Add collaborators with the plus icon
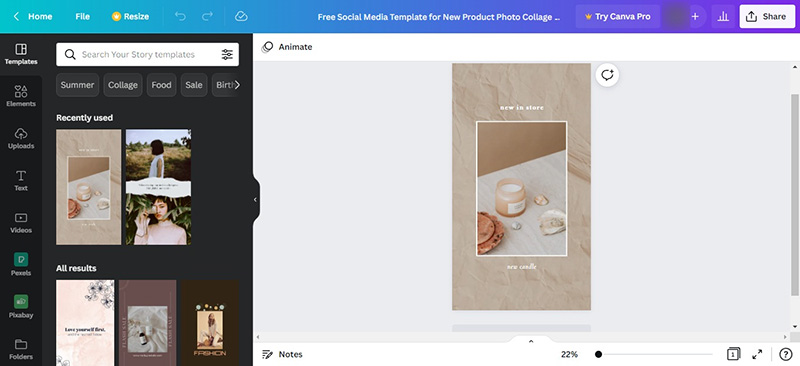 coord(695,16)
